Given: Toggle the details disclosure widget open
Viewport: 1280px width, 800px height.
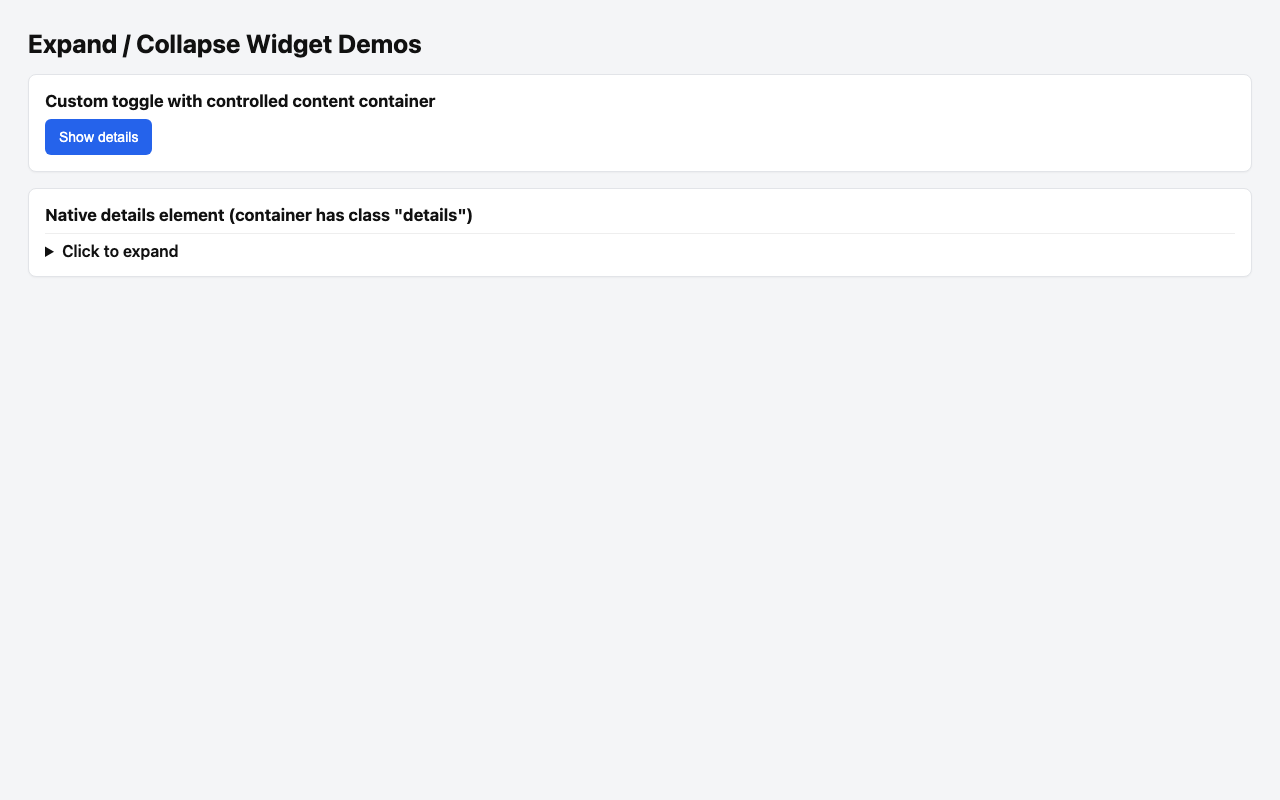Looking at the screenshot, I should [x=120, y=251].
